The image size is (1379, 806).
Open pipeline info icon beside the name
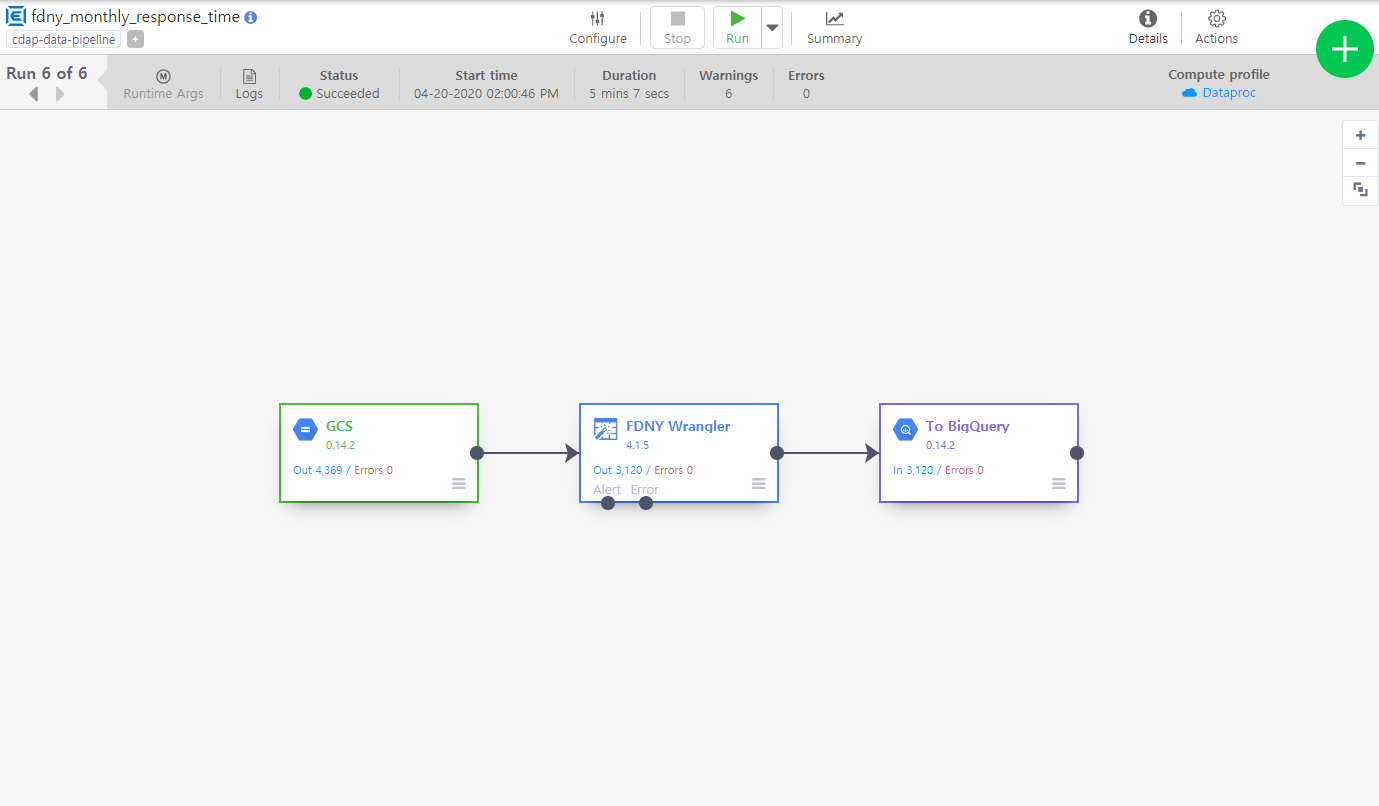tap(251, 18)
